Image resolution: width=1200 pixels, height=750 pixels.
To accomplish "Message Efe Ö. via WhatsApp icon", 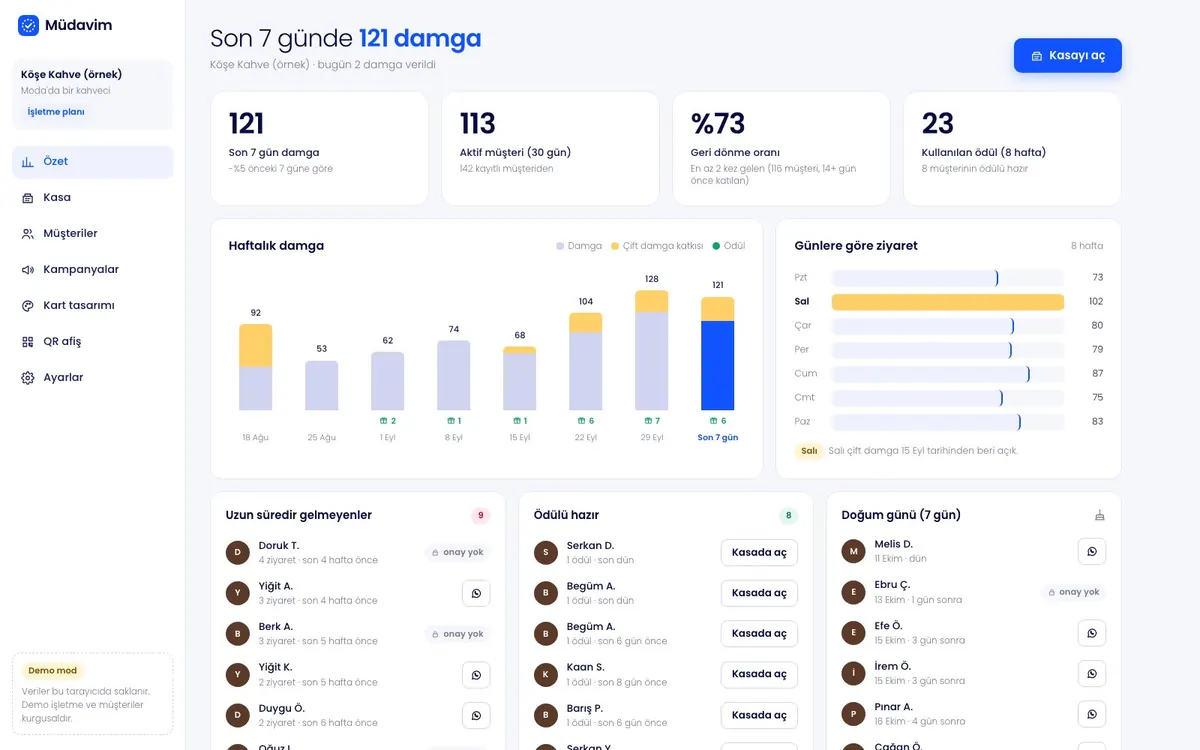I will point(1092,633).
